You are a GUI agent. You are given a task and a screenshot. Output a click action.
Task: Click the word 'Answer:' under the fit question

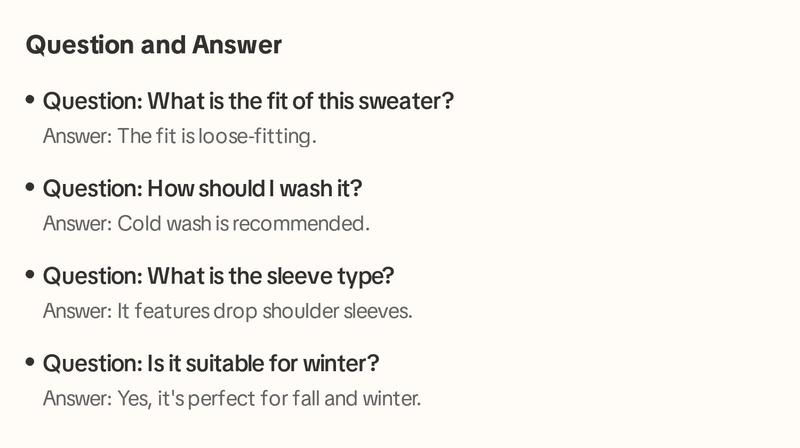78,136
